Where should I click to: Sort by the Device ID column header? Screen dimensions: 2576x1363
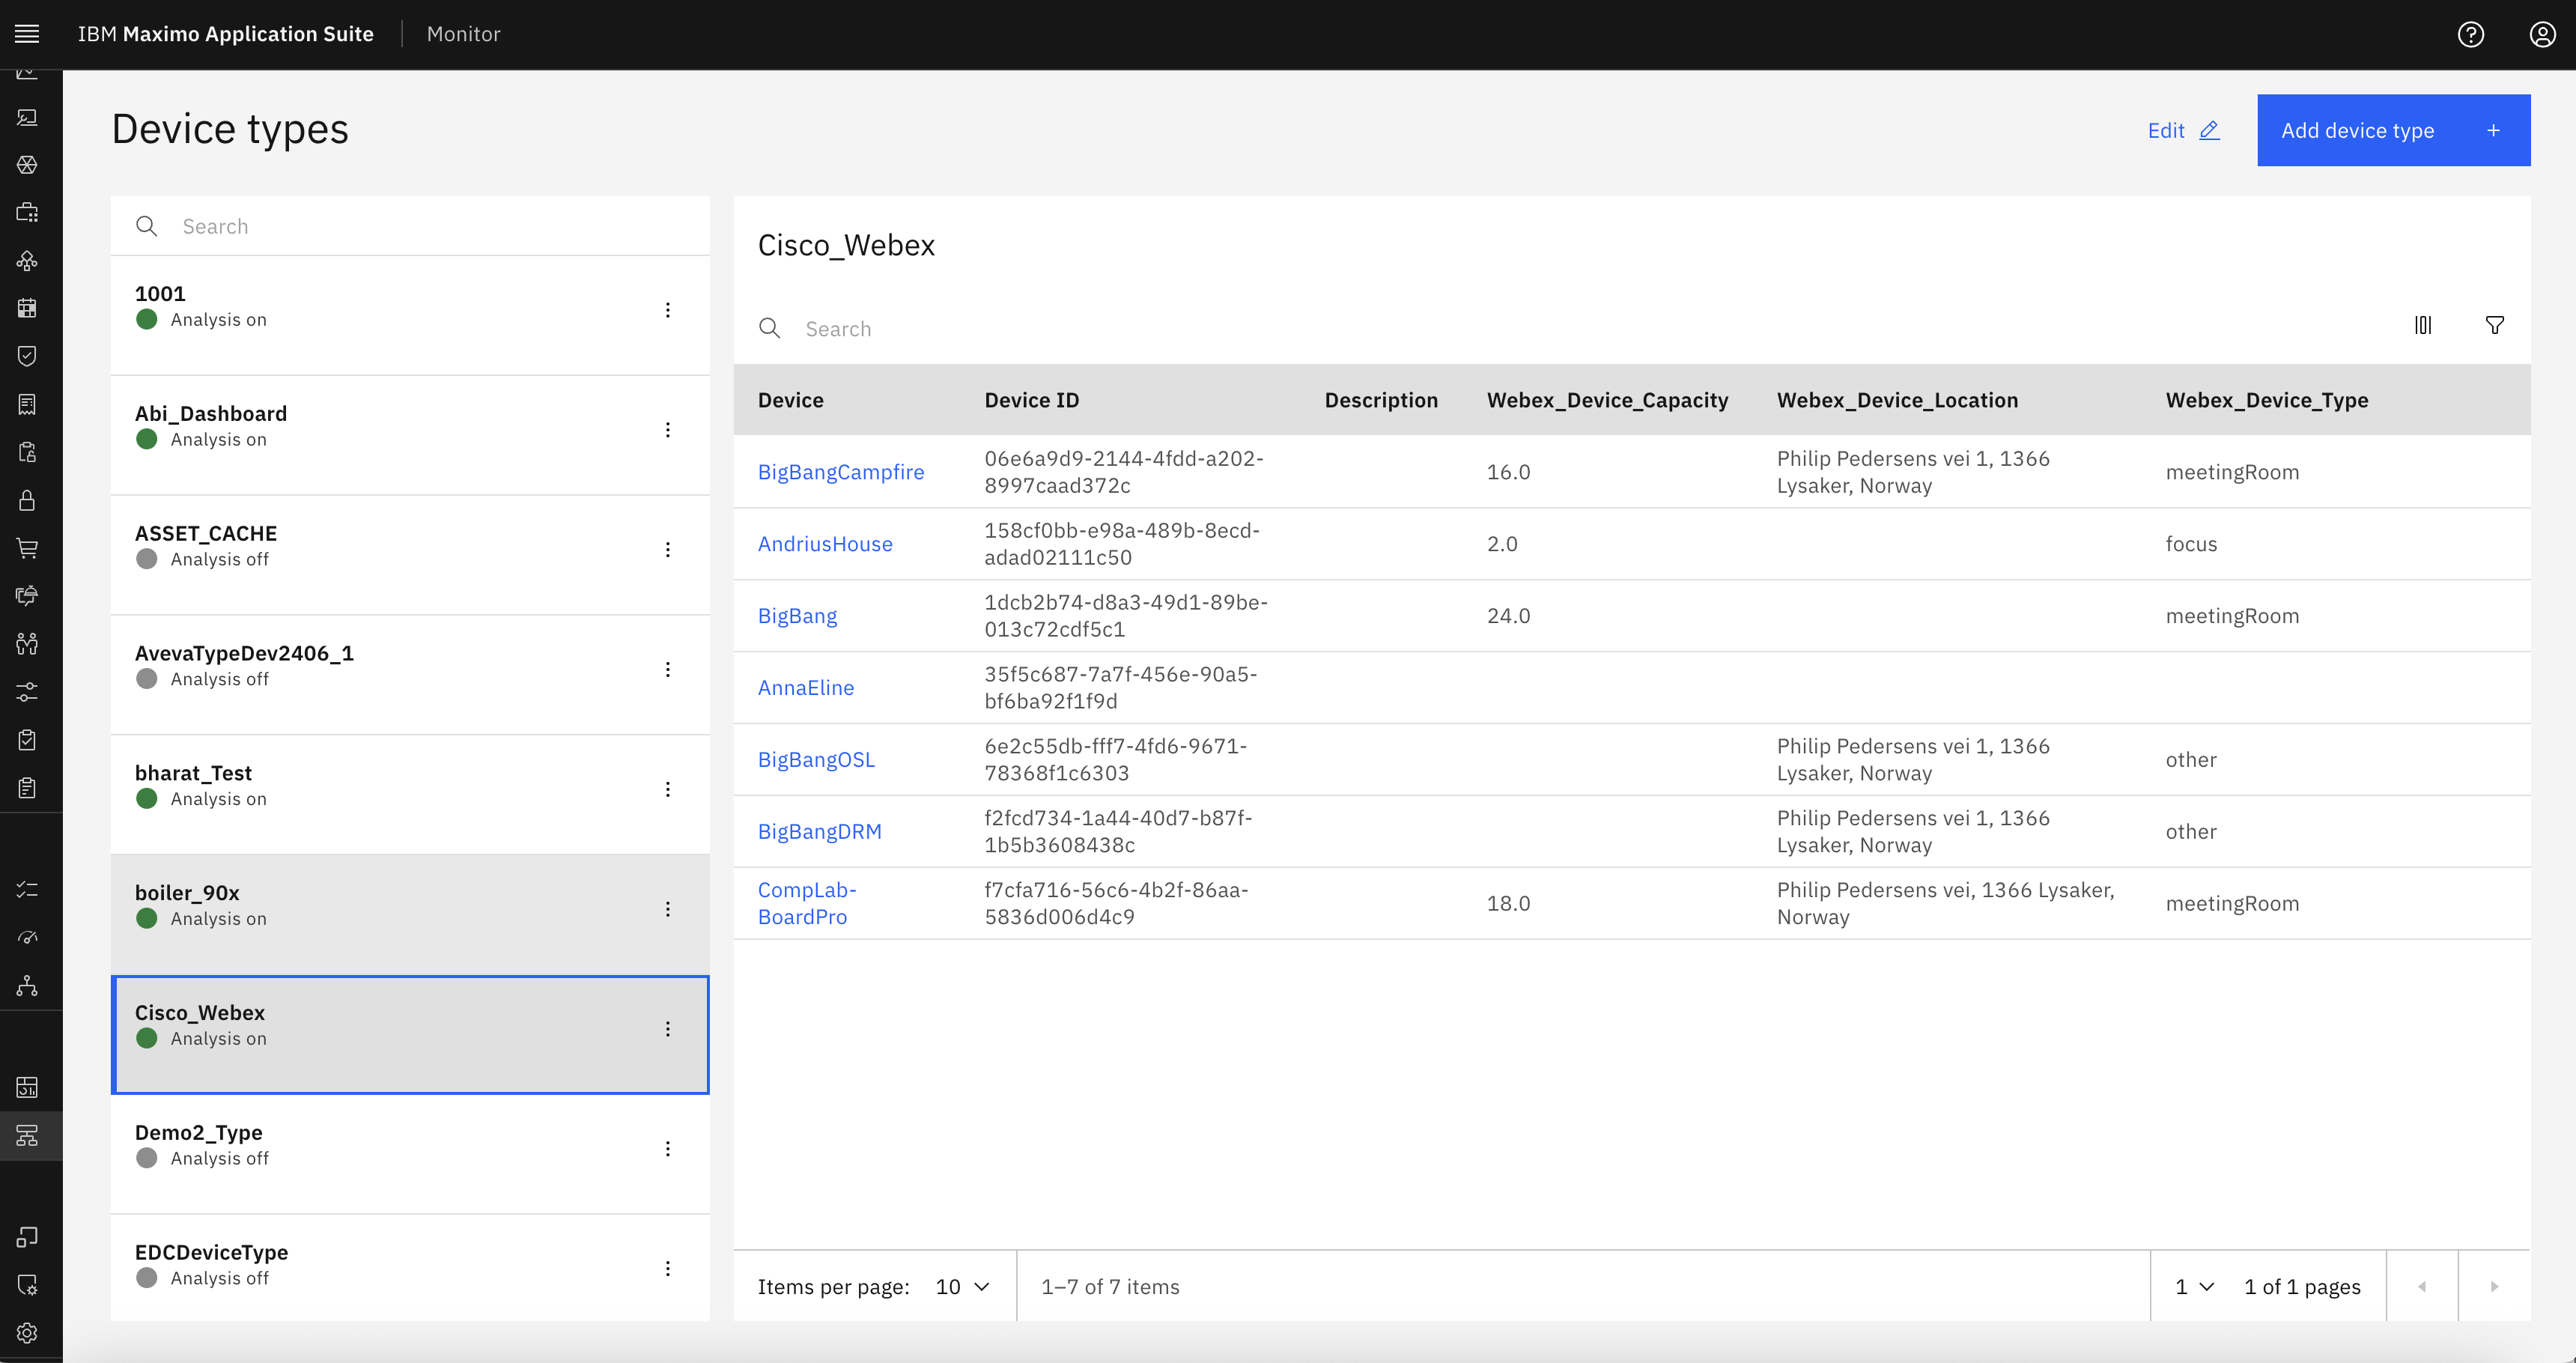tap(1031, 400)
